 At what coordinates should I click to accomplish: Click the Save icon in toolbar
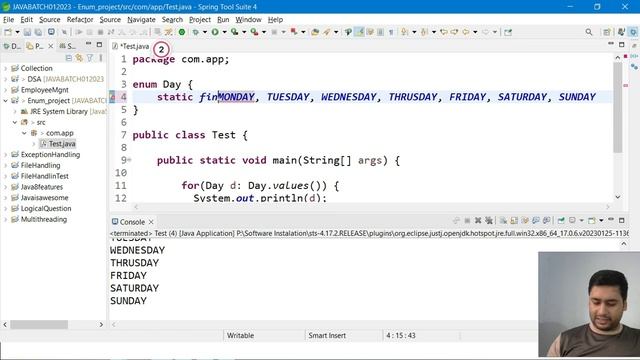click(27, 32)
